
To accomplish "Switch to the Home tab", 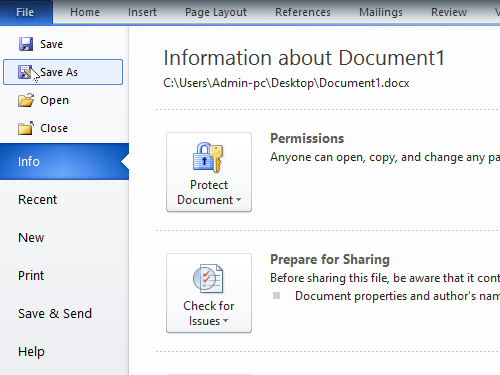I will pos(85,12).
